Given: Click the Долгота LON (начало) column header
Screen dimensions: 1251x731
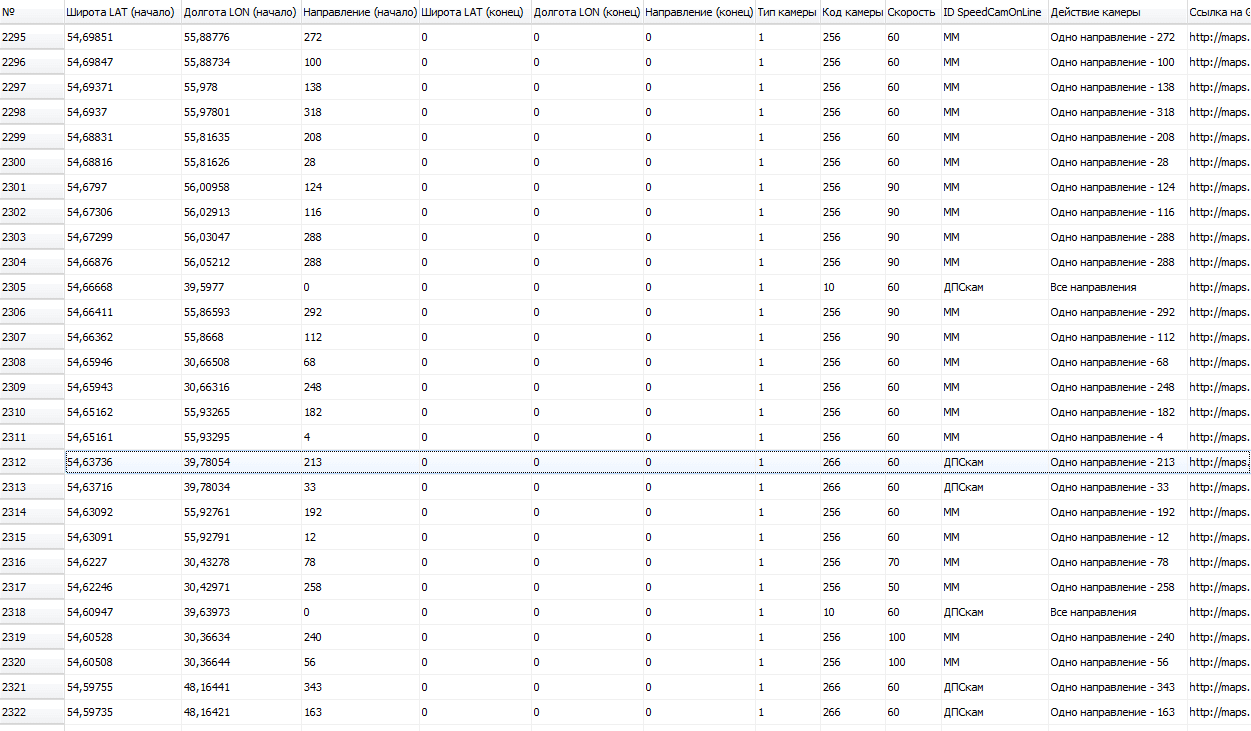Looking at the screenshot, I should point(240,12).
